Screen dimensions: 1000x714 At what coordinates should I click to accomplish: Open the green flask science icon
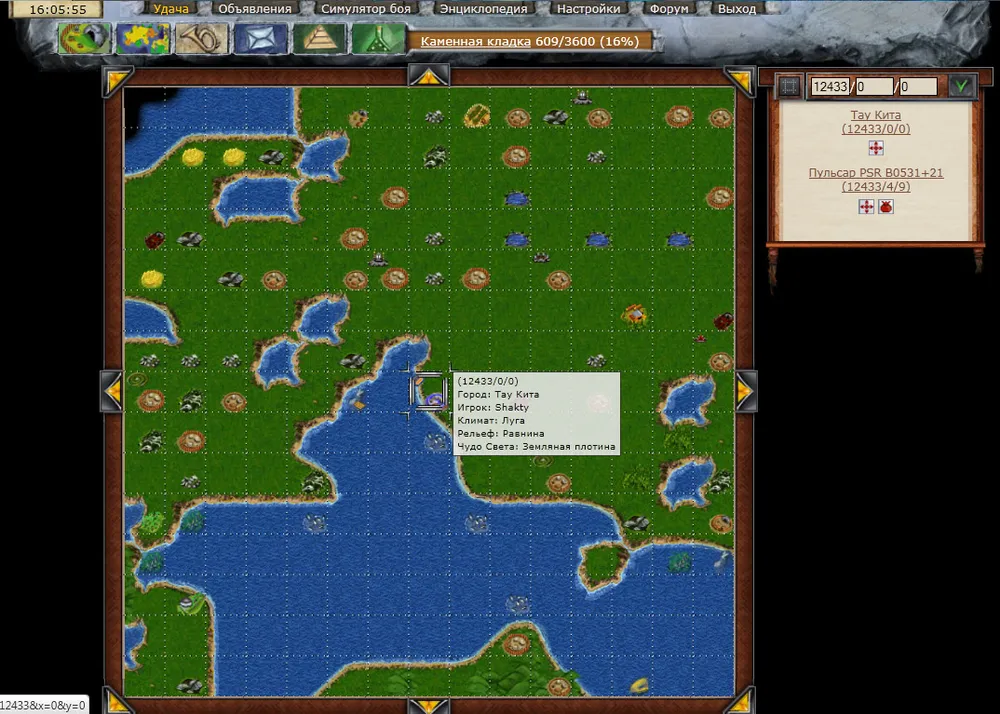coord(378,39)
